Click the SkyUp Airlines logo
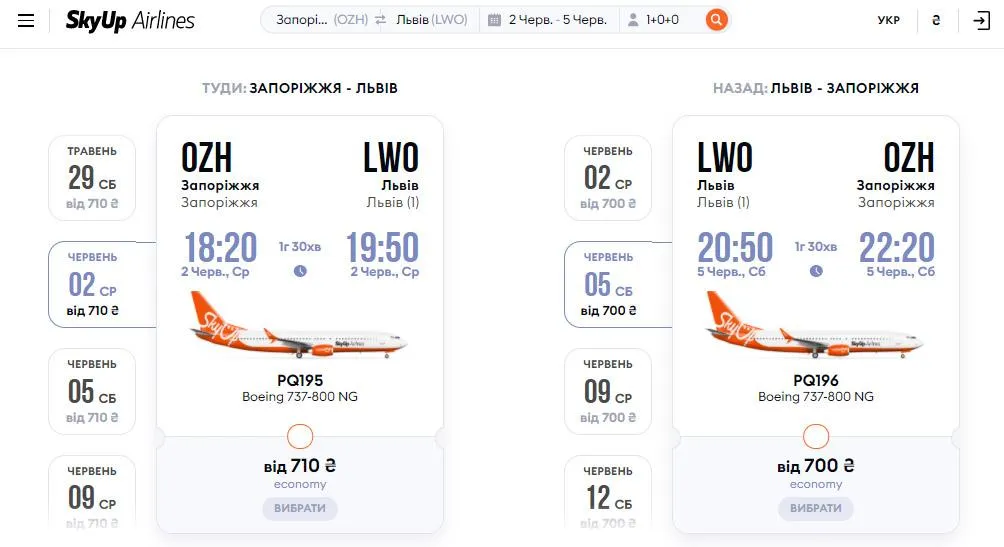Screen dimensions: 1004x547 pyautogui.click(x=130, y=21)
